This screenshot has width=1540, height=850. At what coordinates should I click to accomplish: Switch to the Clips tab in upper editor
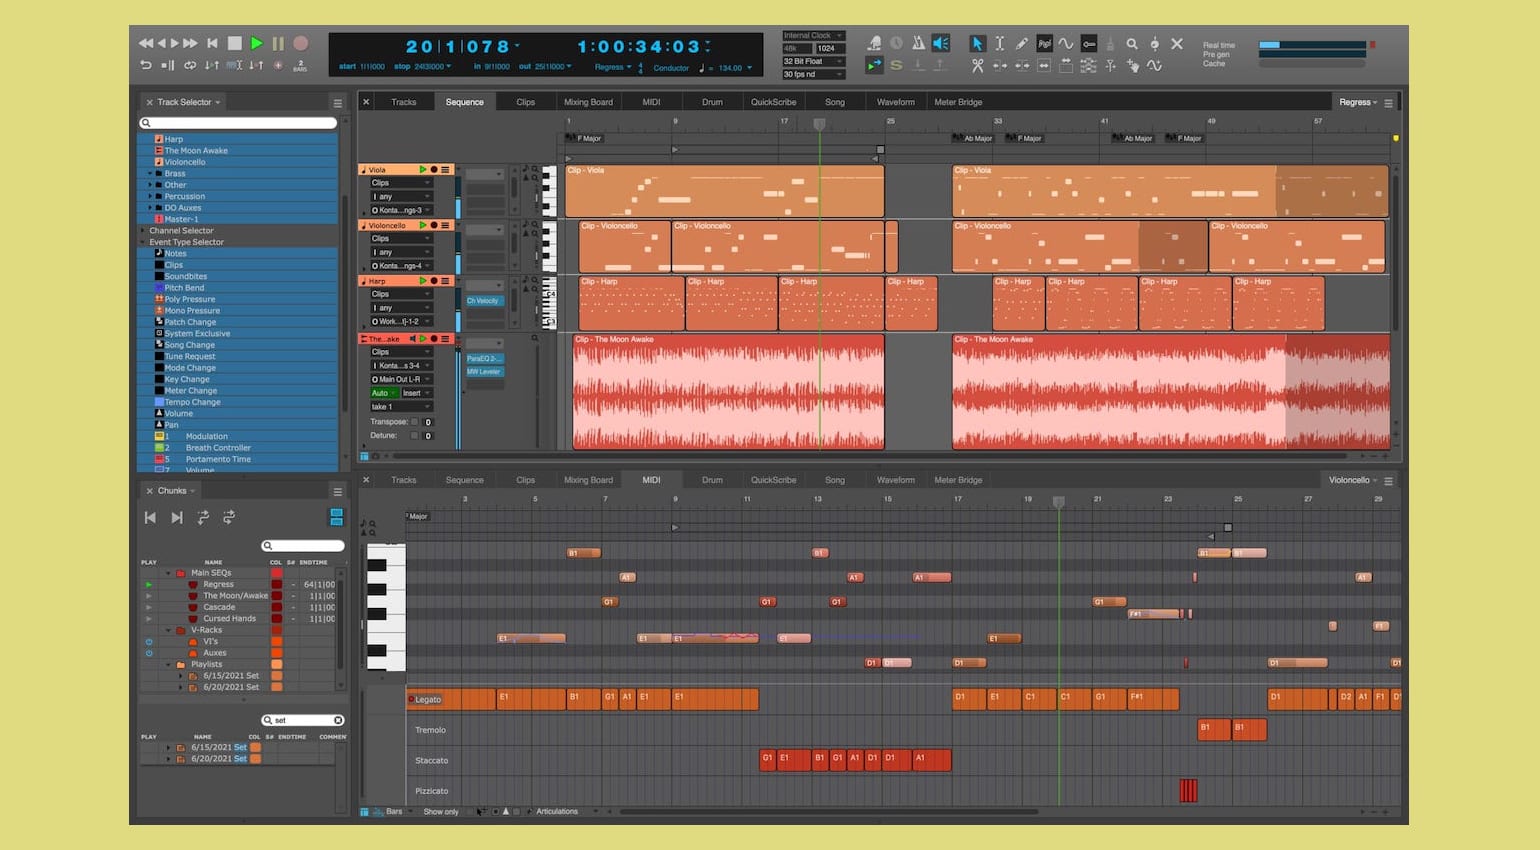coord(526,102)
